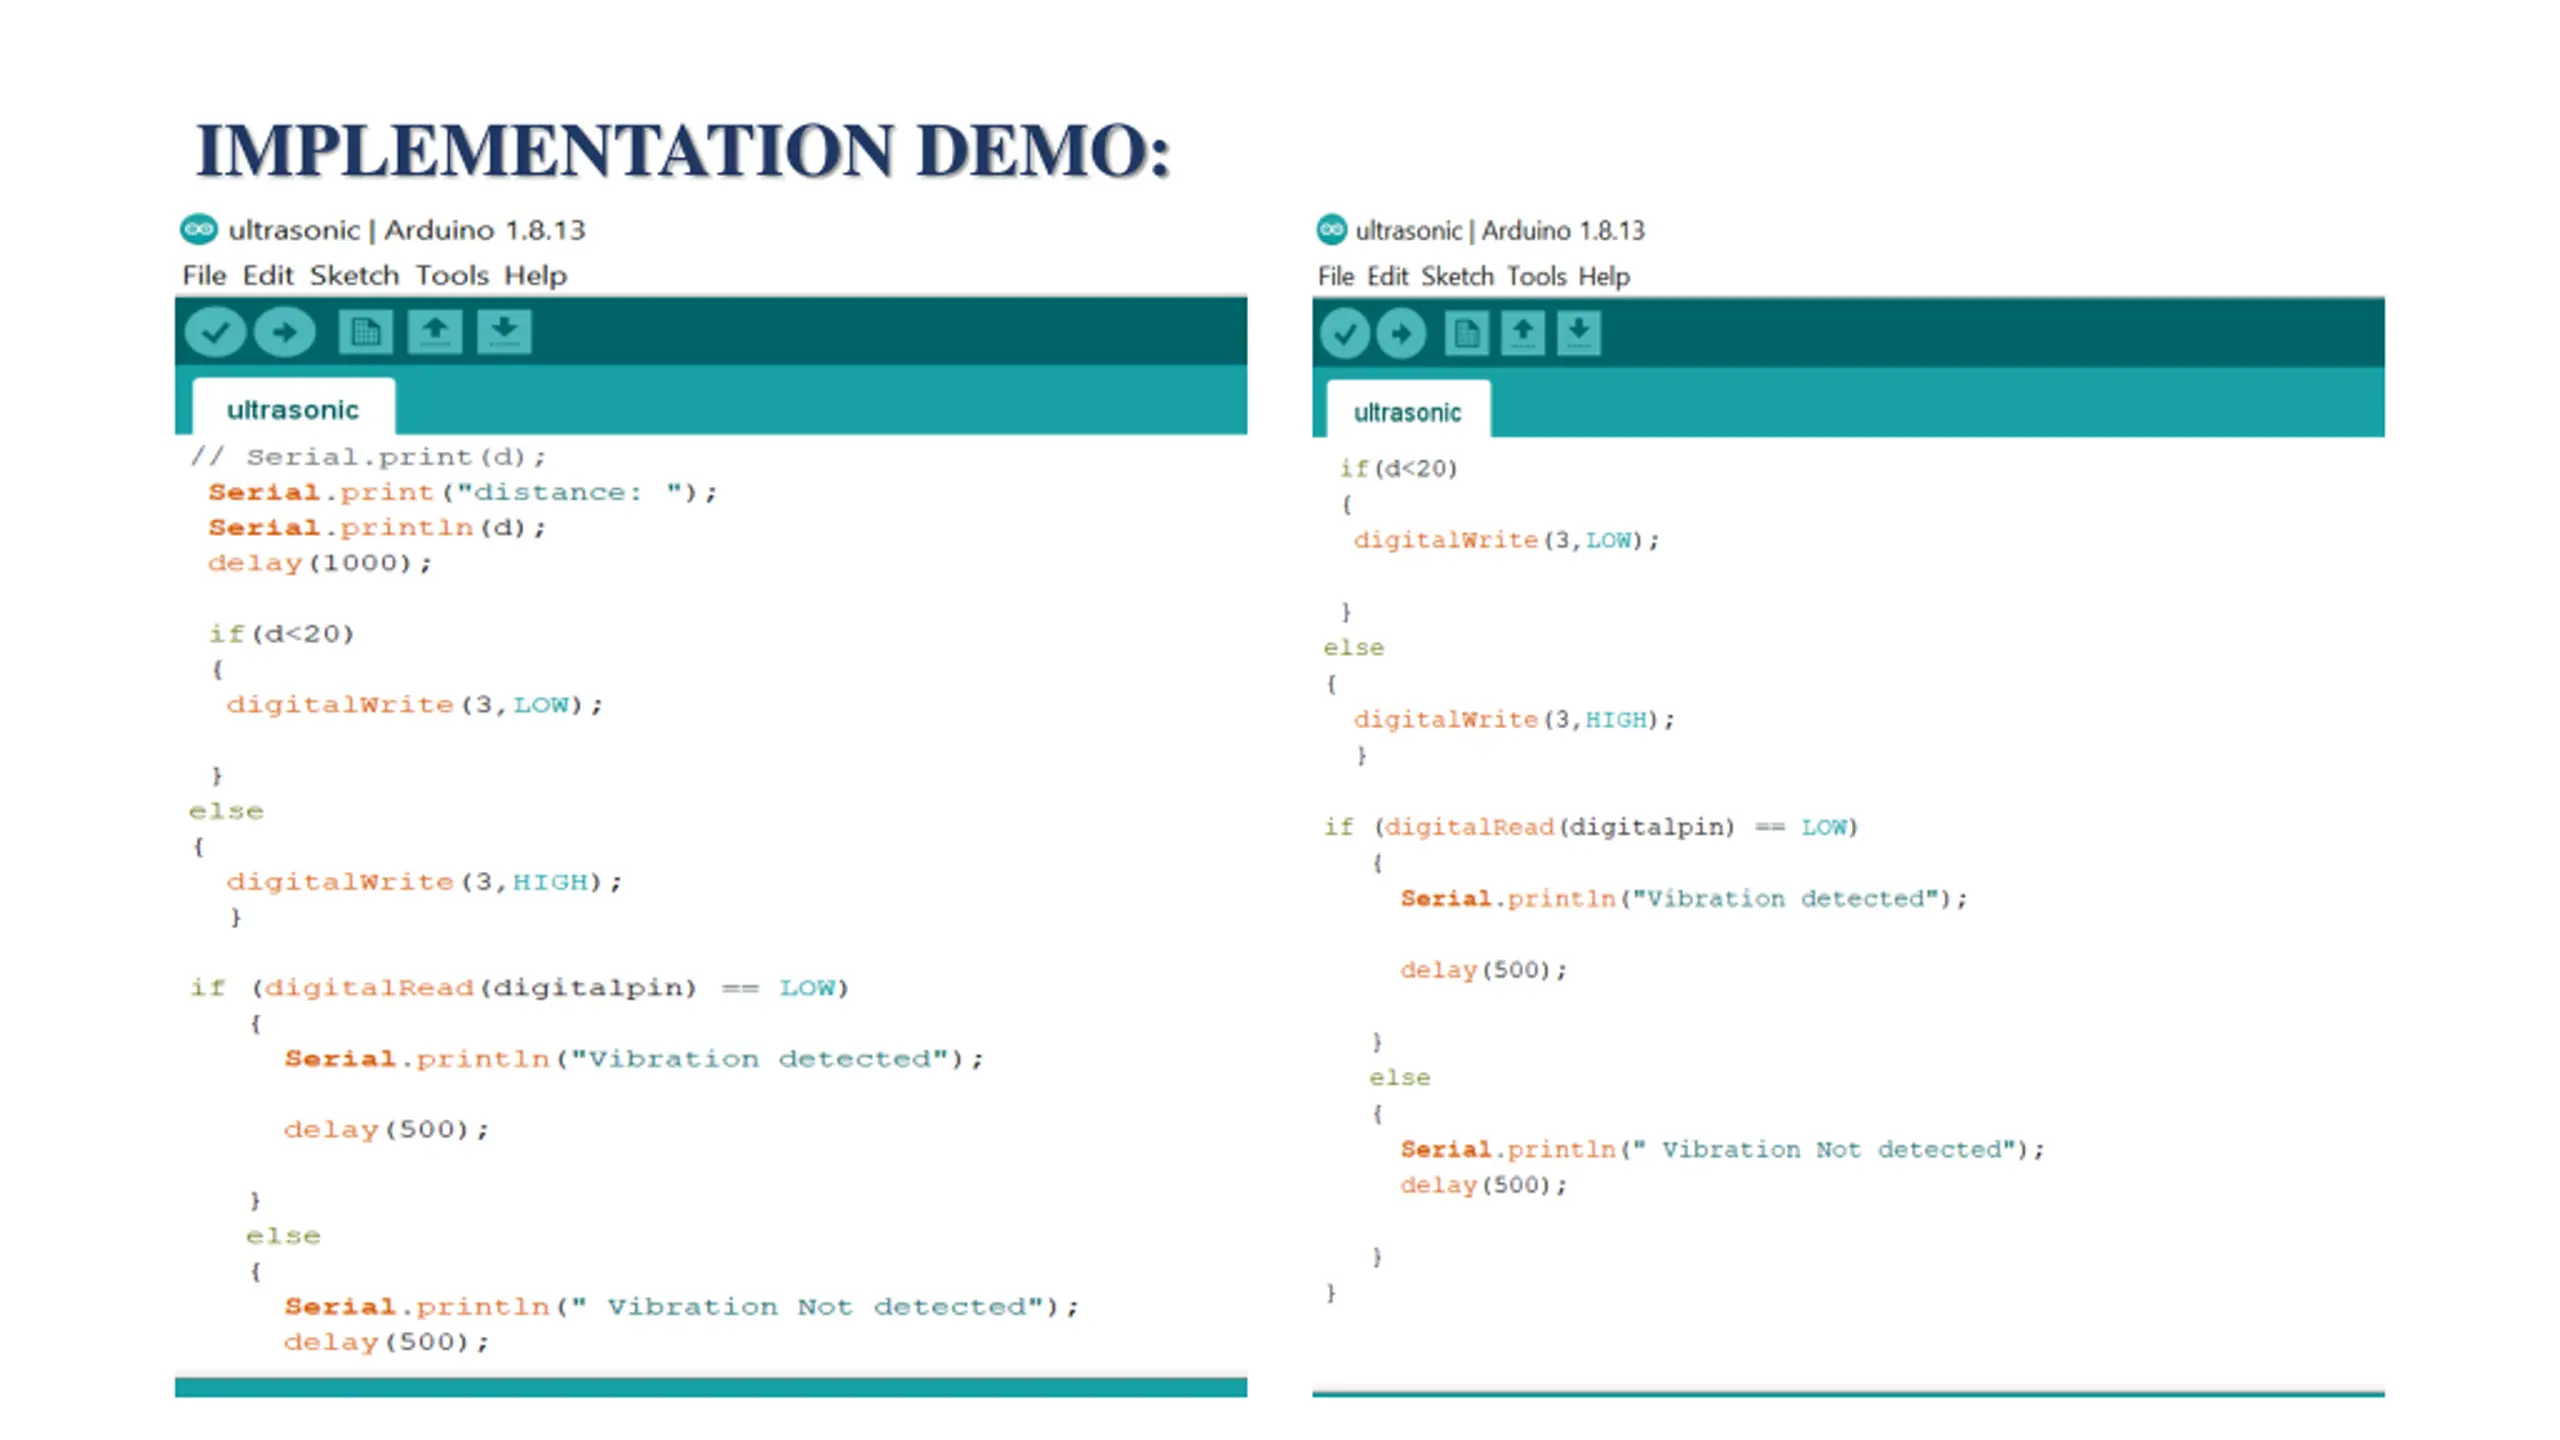Click New sketch icon in left Arduino window

coord(365,332)
